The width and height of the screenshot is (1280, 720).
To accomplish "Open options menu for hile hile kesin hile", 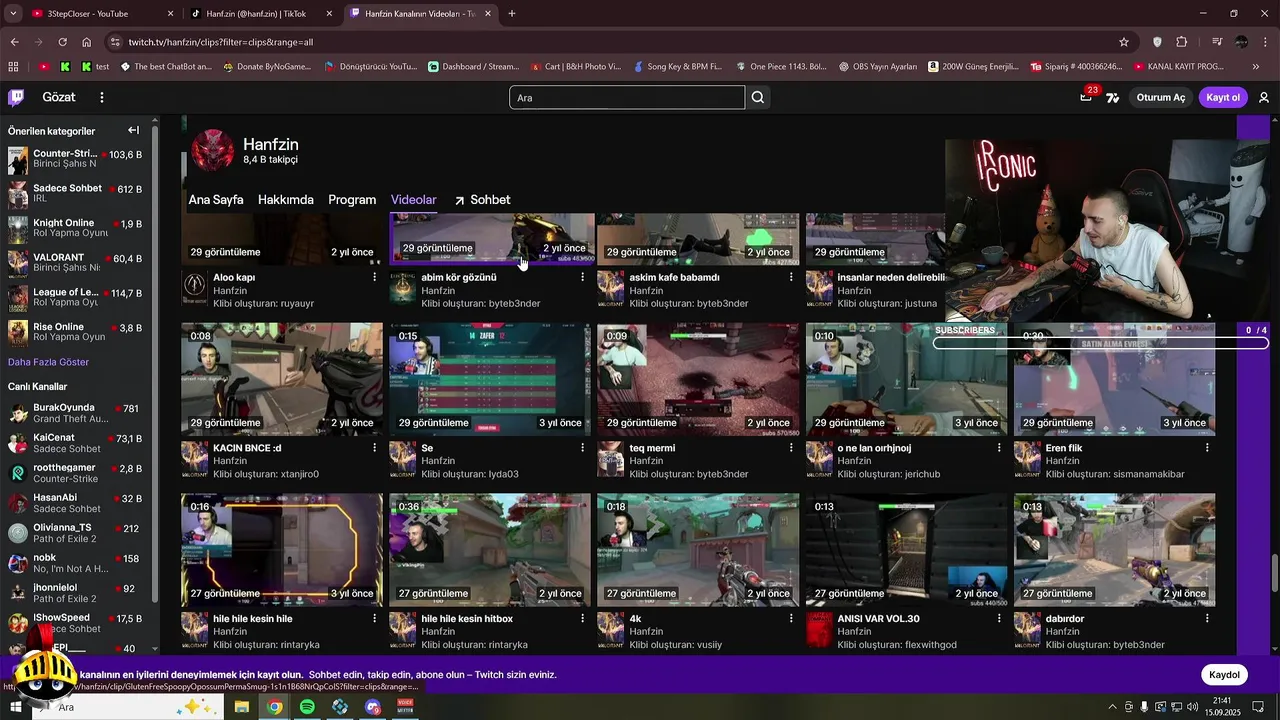I will point(374,619).
